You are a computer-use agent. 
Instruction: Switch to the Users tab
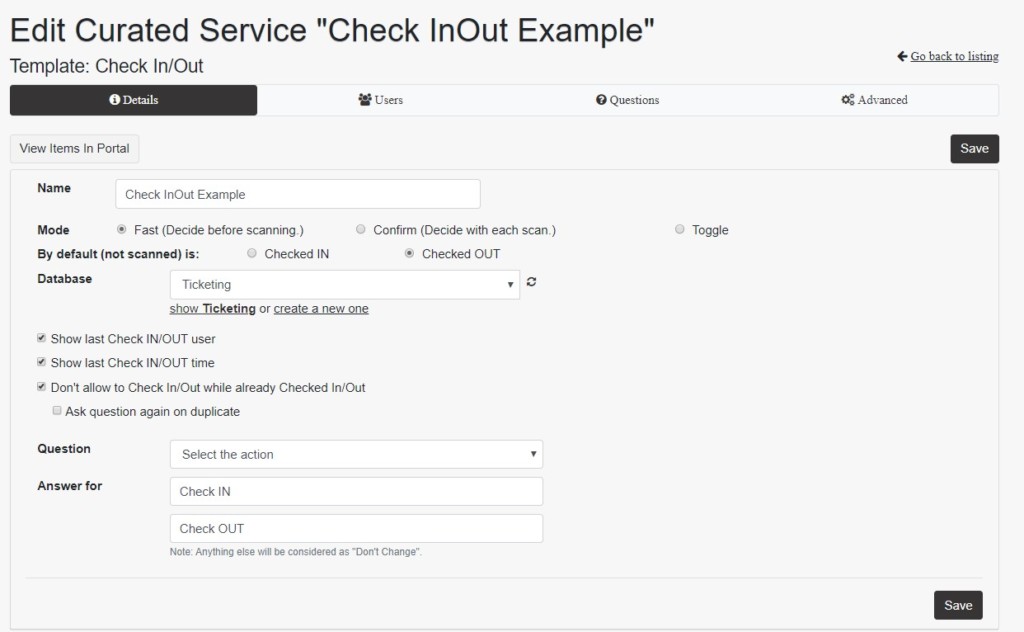pos(380,100)
